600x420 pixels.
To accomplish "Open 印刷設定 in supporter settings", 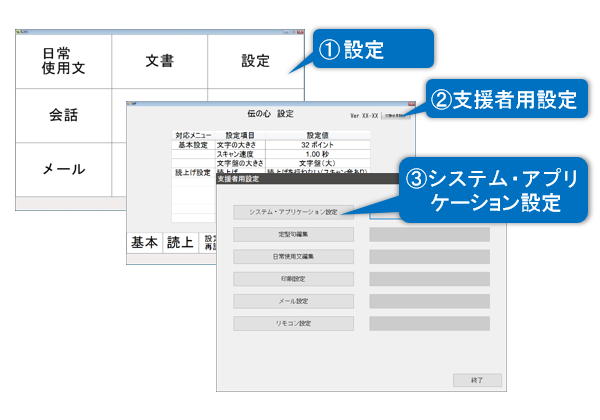I will [293, 279].
